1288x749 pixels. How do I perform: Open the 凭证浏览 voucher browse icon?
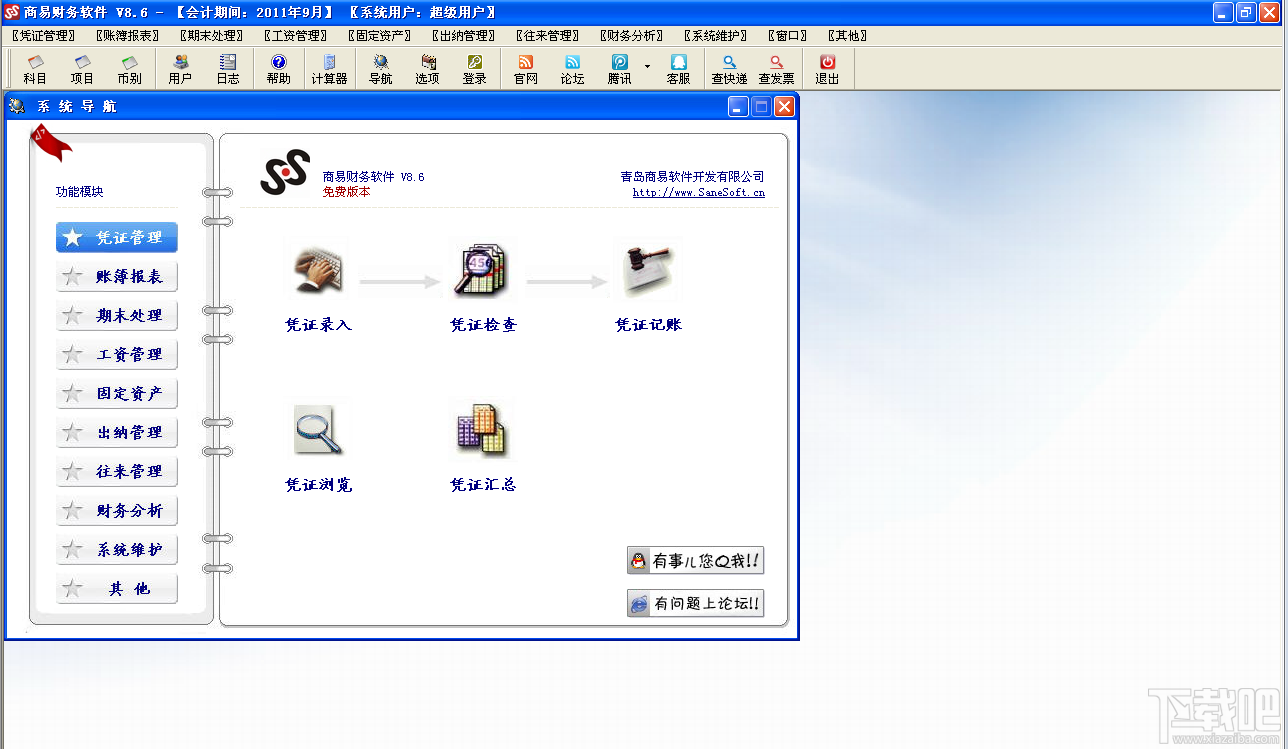(x=317, y=430)
